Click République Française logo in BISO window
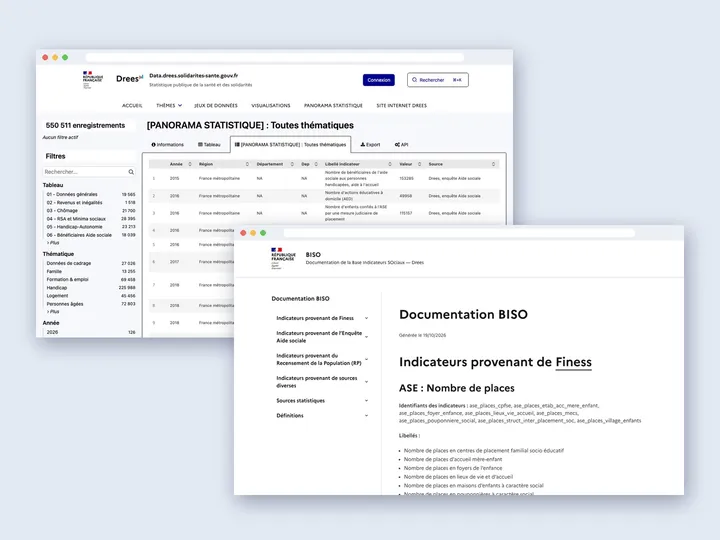Screen dimensions: 720x540 coord(283,259)
